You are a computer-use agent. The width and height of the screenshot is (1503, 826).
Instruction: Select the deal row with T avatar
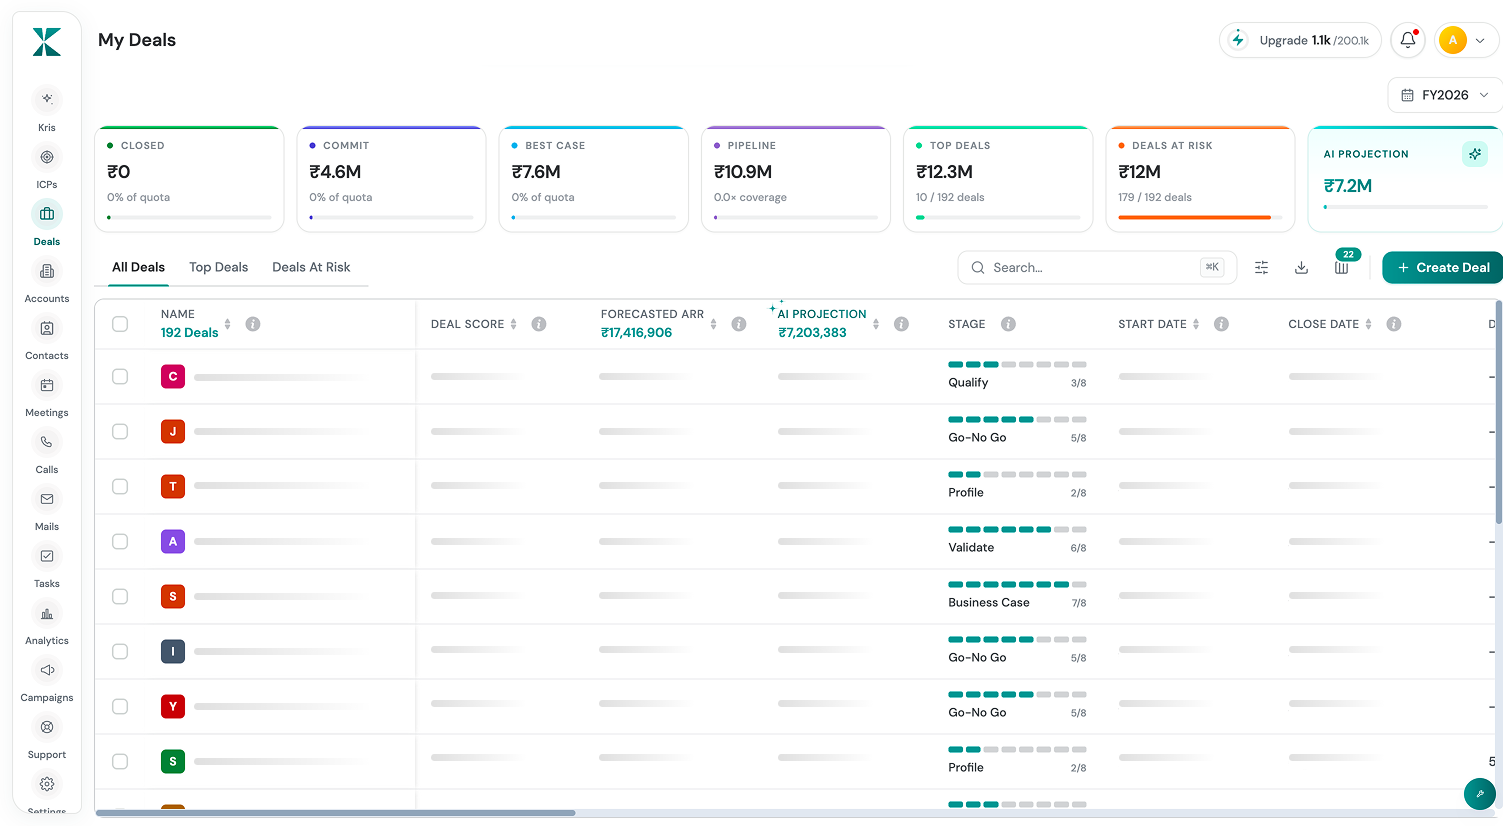(x=120, y=487)
